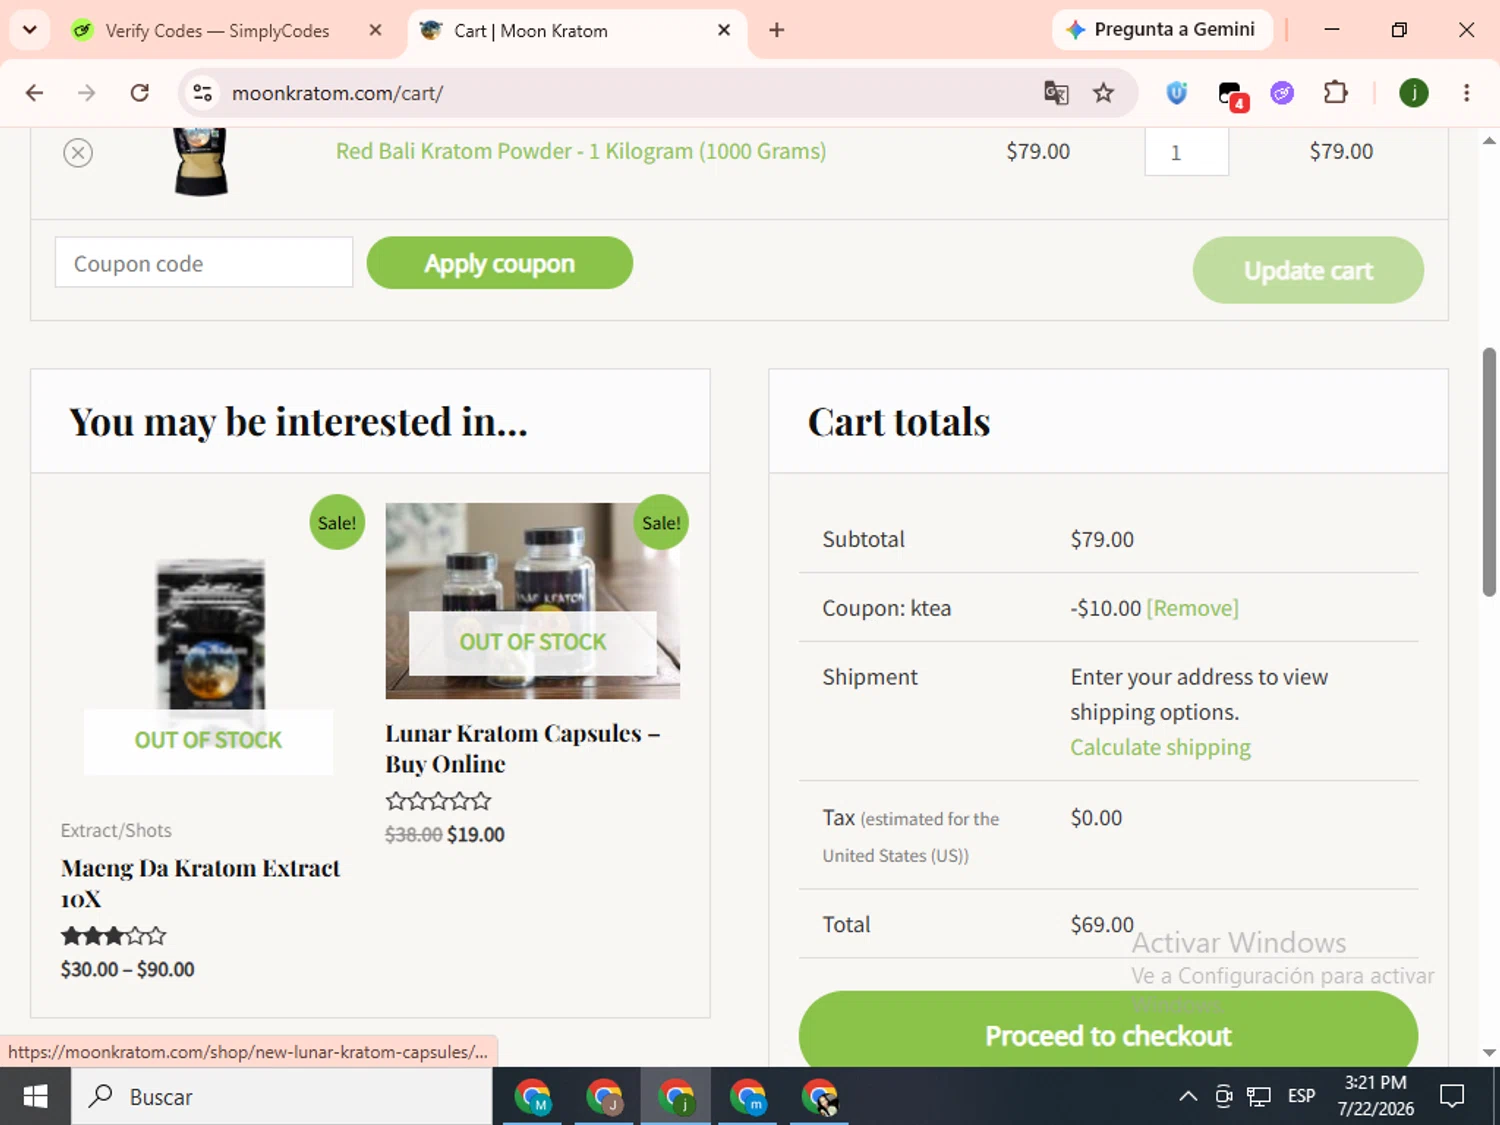View site information icon in address bar
The image size is (1500, 1125).
(x=203, y=93)
